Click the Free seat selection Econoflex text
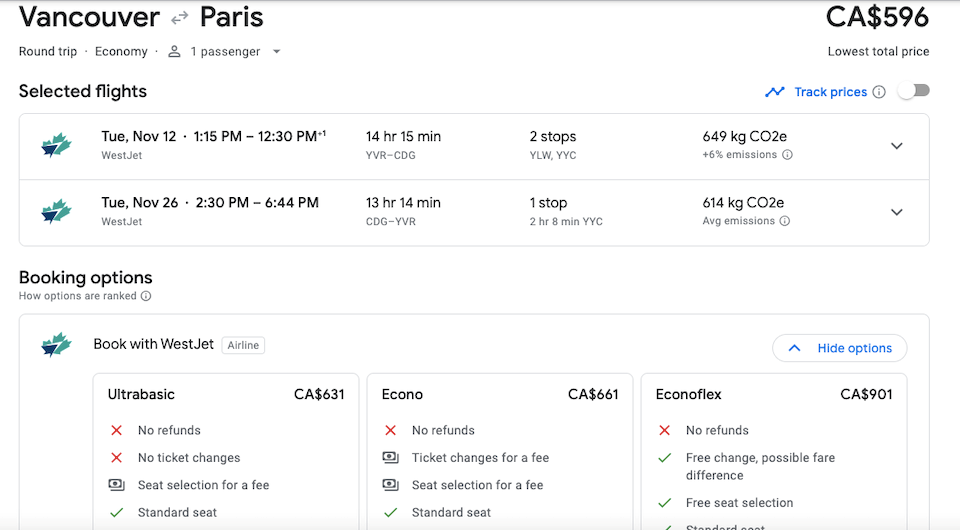 tap(739, 503)
